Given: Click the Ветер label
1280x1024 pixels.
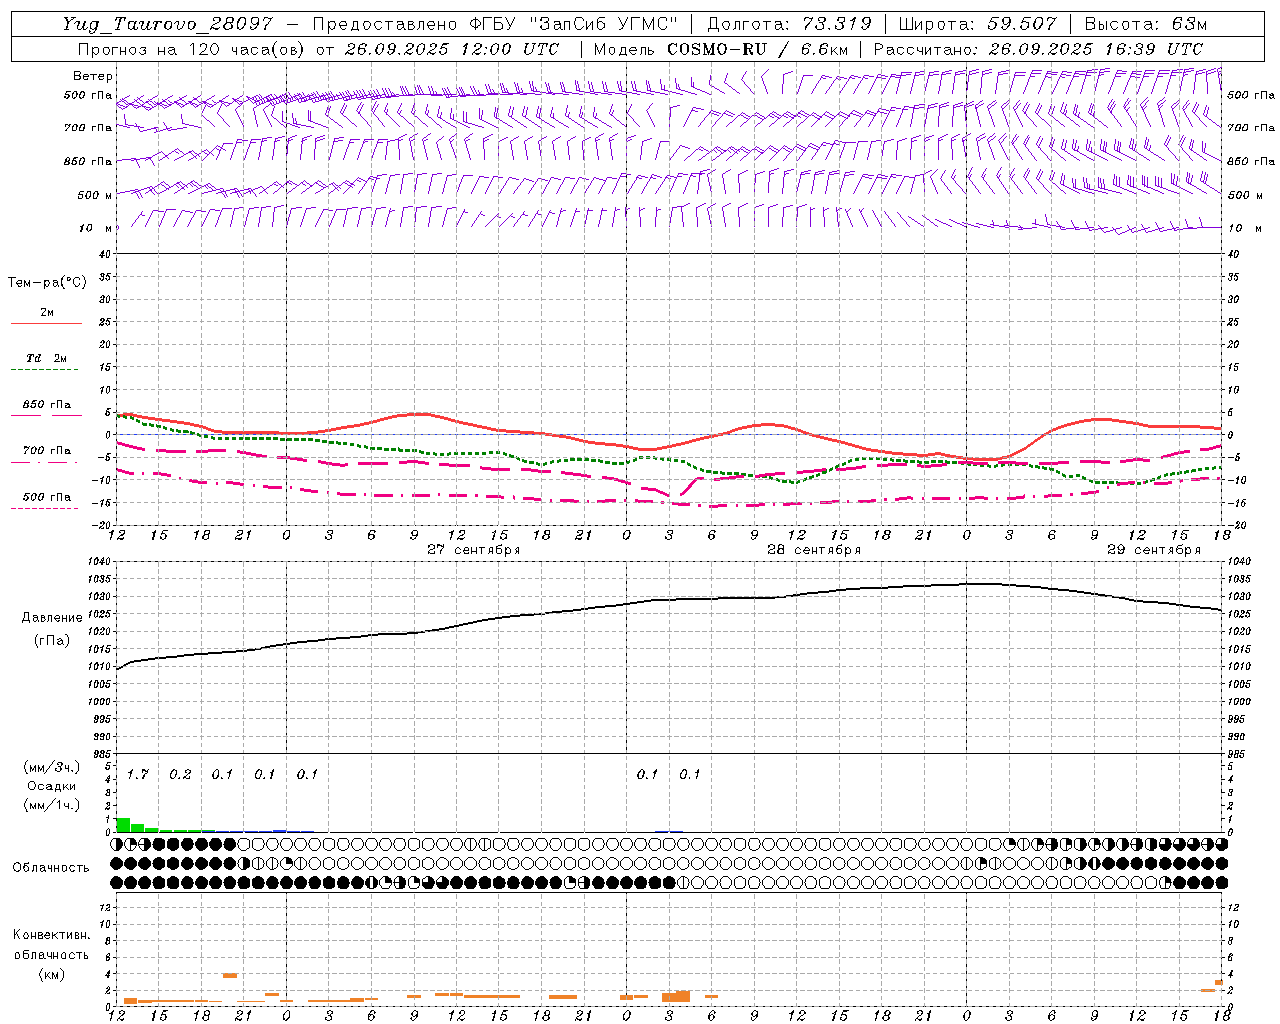Looking at the screenshot, I should point(93,76).
